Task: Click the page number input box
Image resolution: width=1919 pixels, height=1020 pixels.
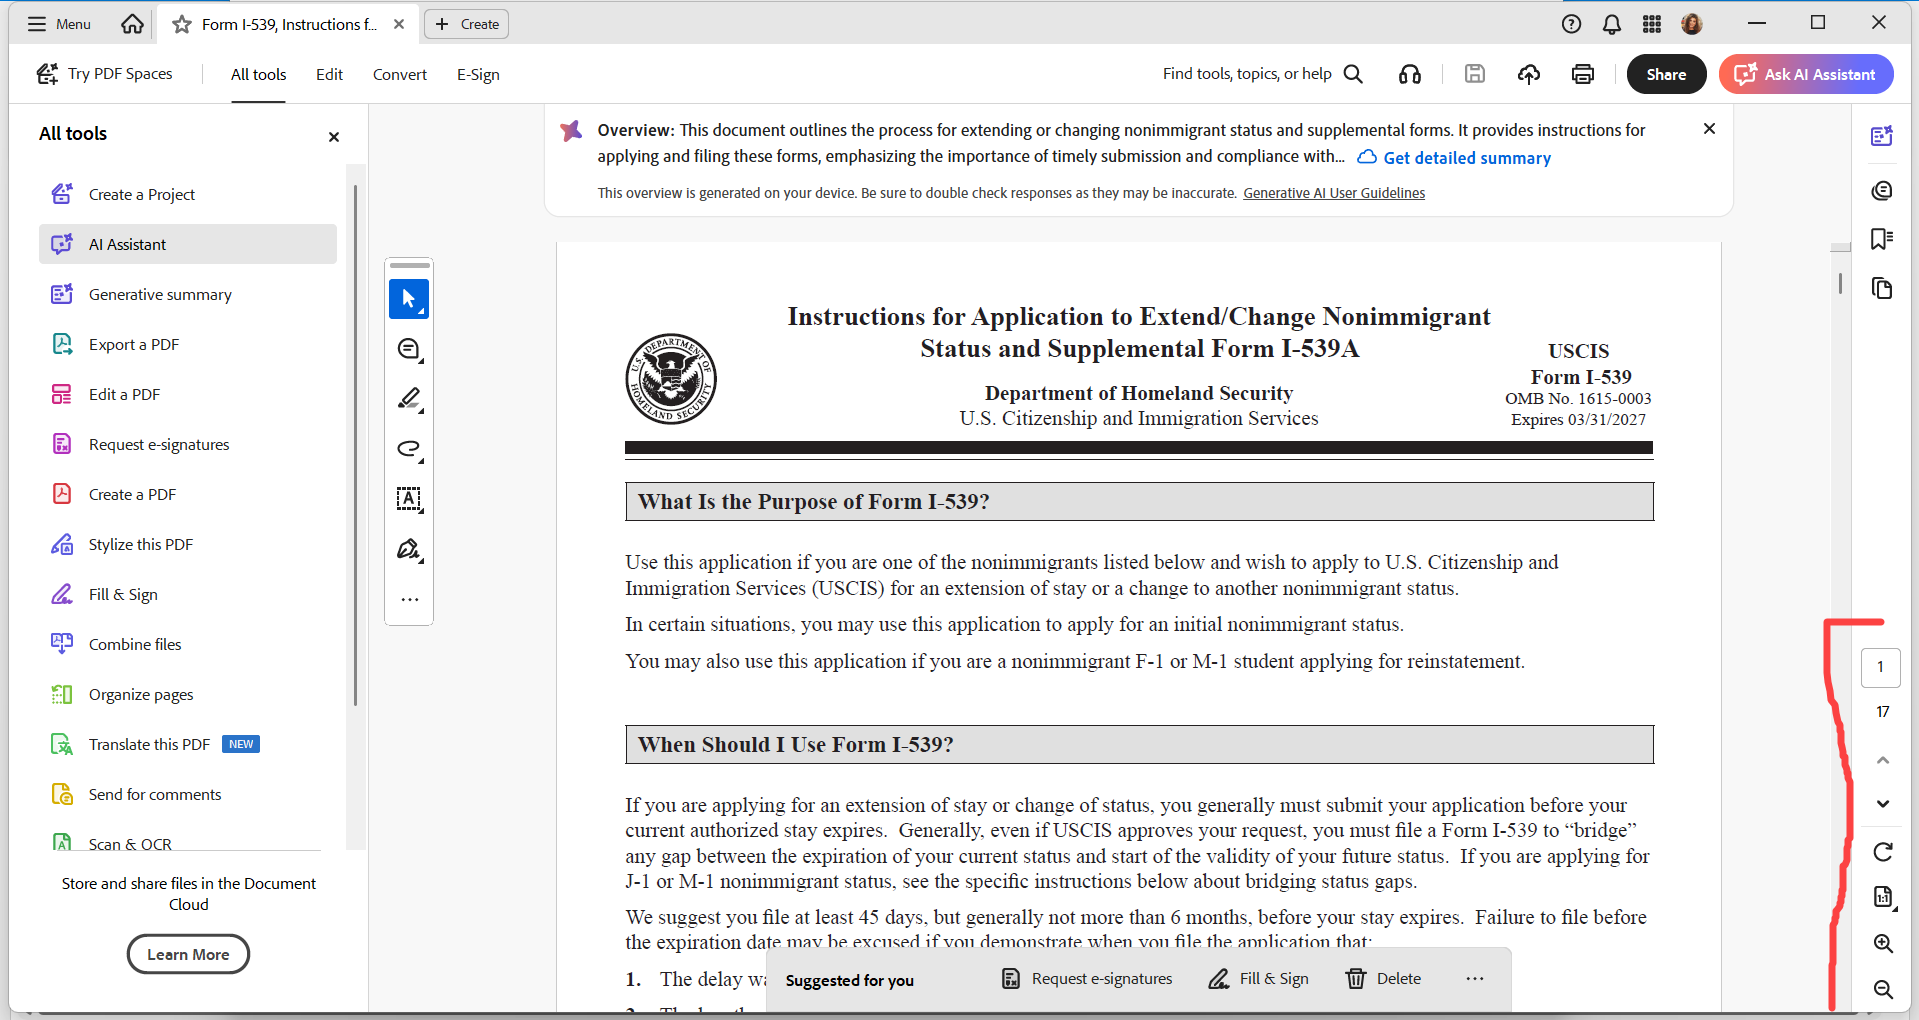Action: pos(1881,667)
